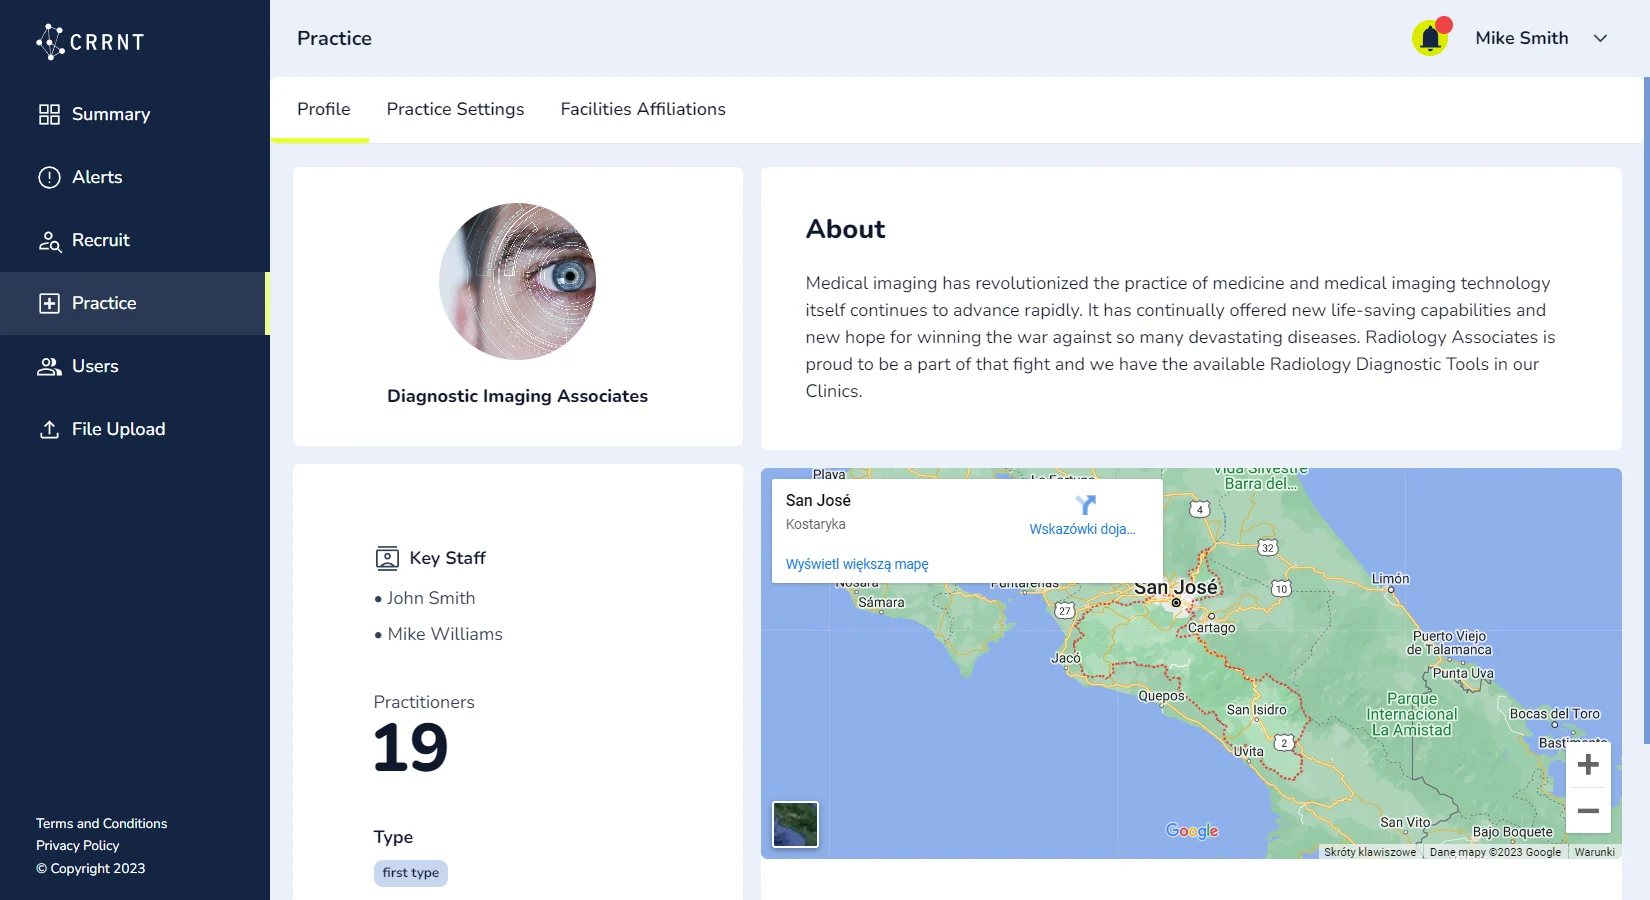Select the Profile tab

[323, 109]
